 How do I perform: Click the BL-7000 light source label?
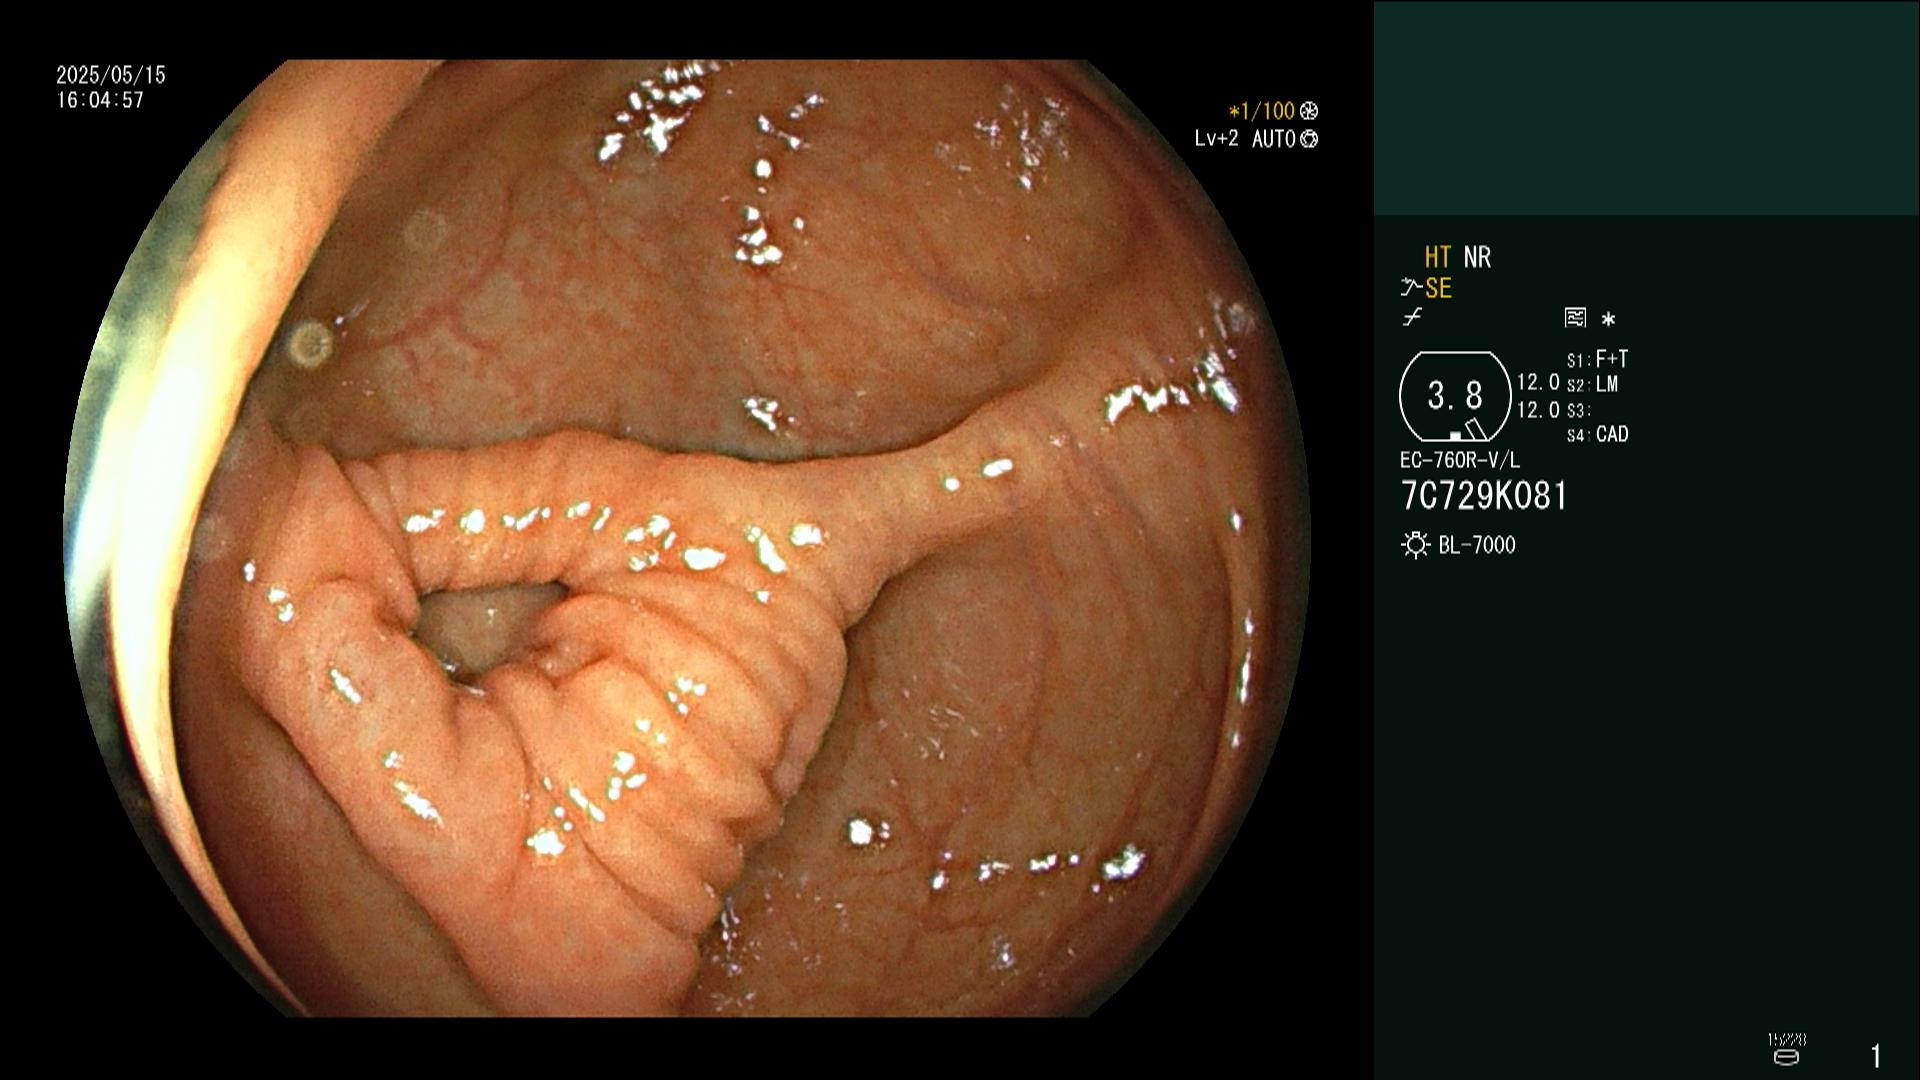click(x=1477, y=545)
